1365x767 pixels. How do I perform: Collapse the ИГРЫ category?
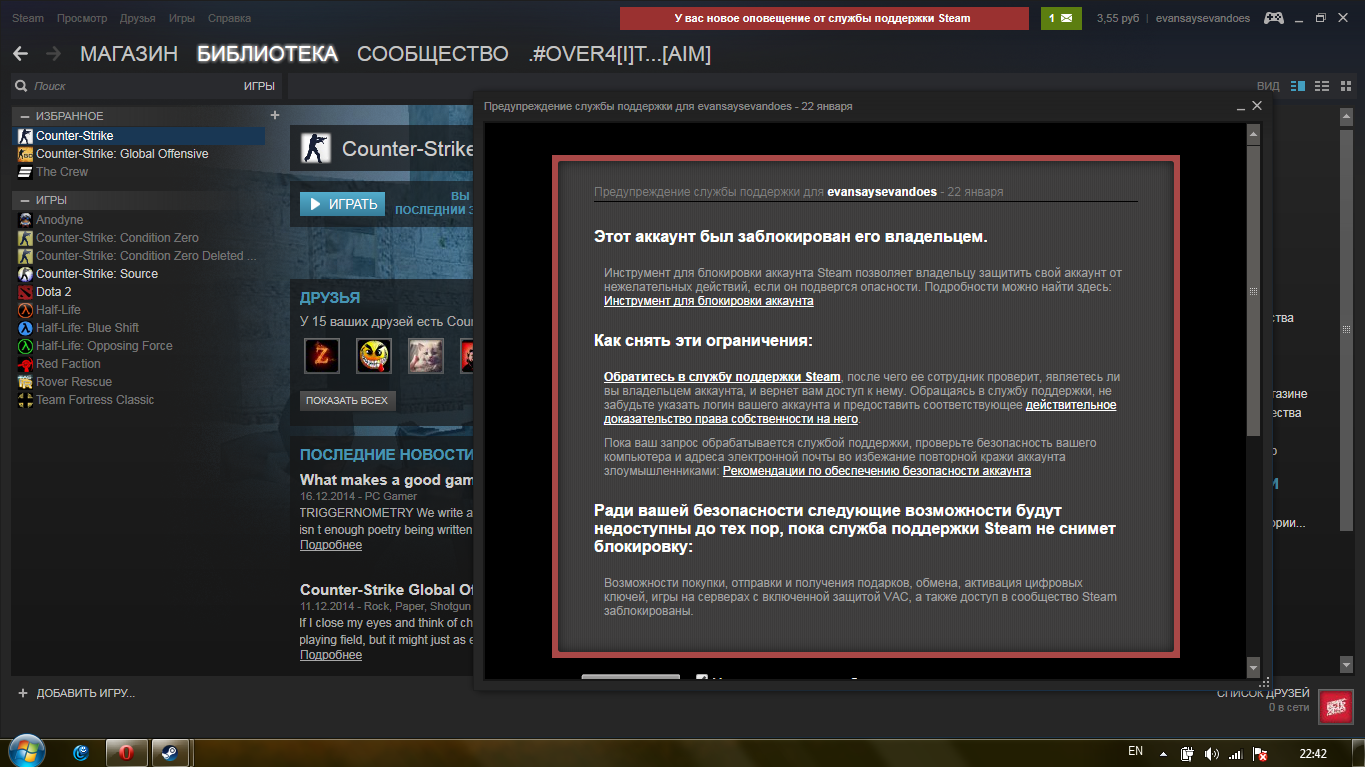[x=25, y=200]
